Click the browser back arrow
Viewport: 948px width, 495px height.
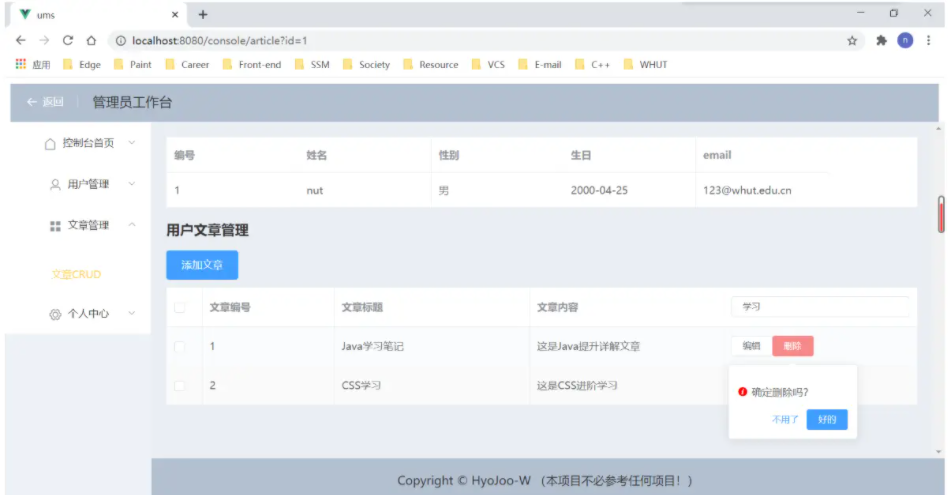pos(21,40)
